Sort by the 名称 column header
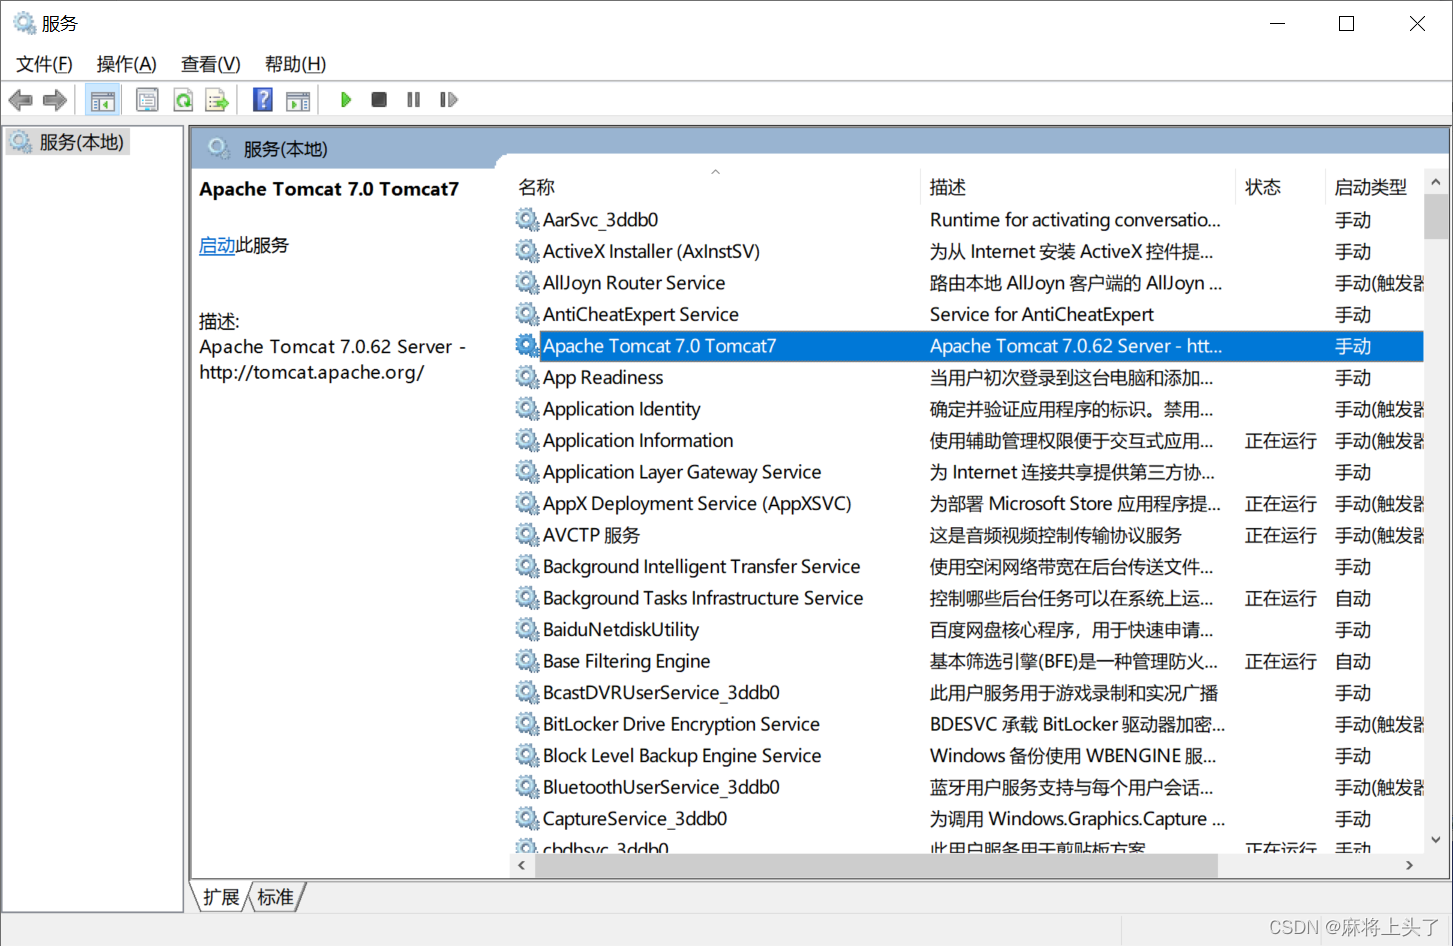The width and height of the screenshot is (1453, 946). [x=715, y=187]
